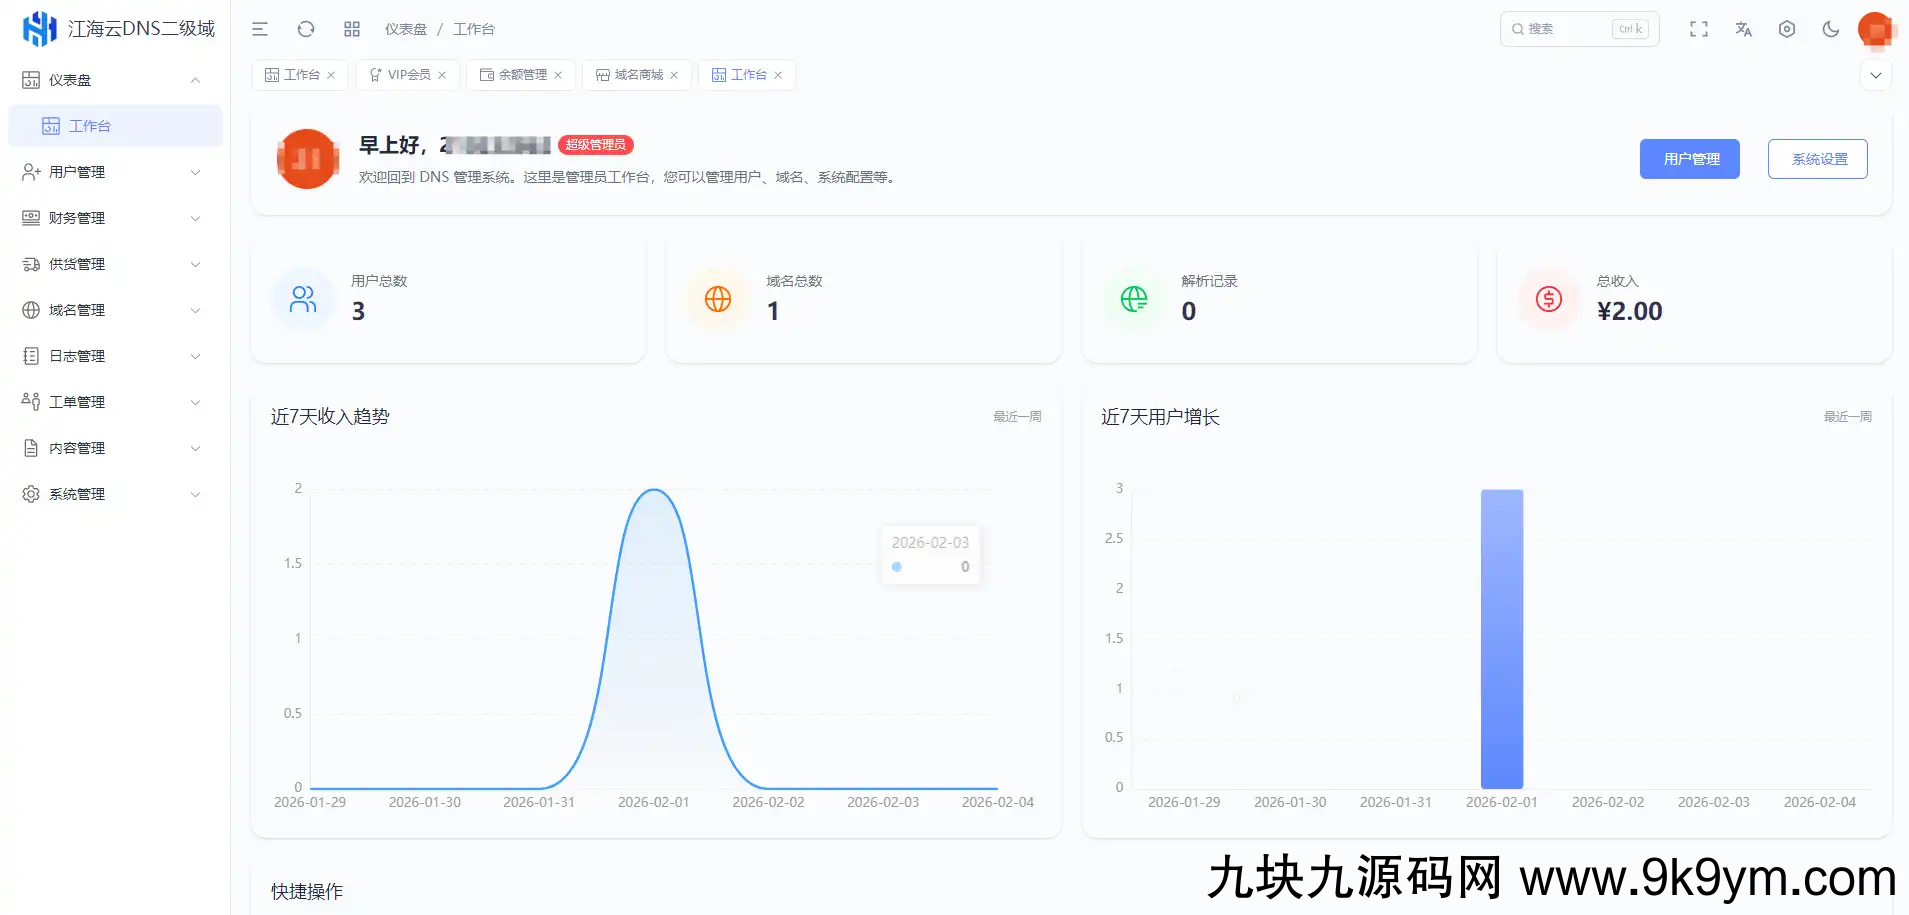
Task: Toggle dark mode with moon icon
Action: click(x=1830, y=29)
